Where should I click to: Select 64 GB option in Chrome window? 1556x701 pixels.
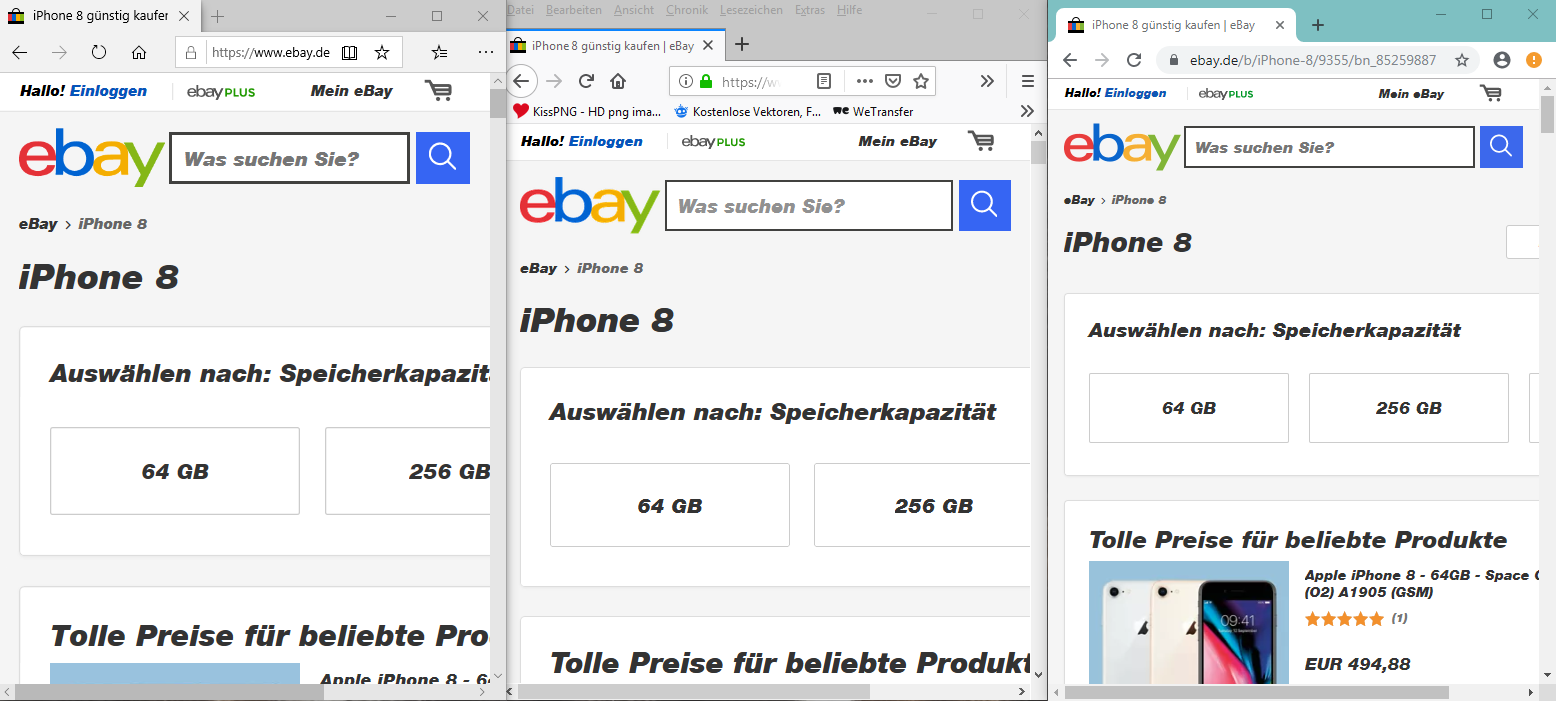click(x=1189, y=408)
